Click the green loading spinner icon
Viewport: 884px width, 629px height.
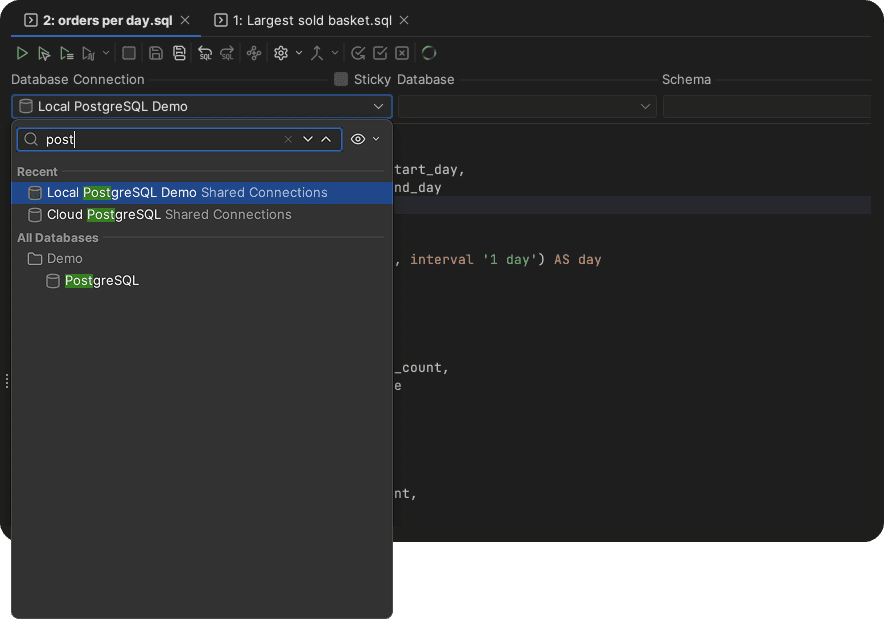(429, 53)
